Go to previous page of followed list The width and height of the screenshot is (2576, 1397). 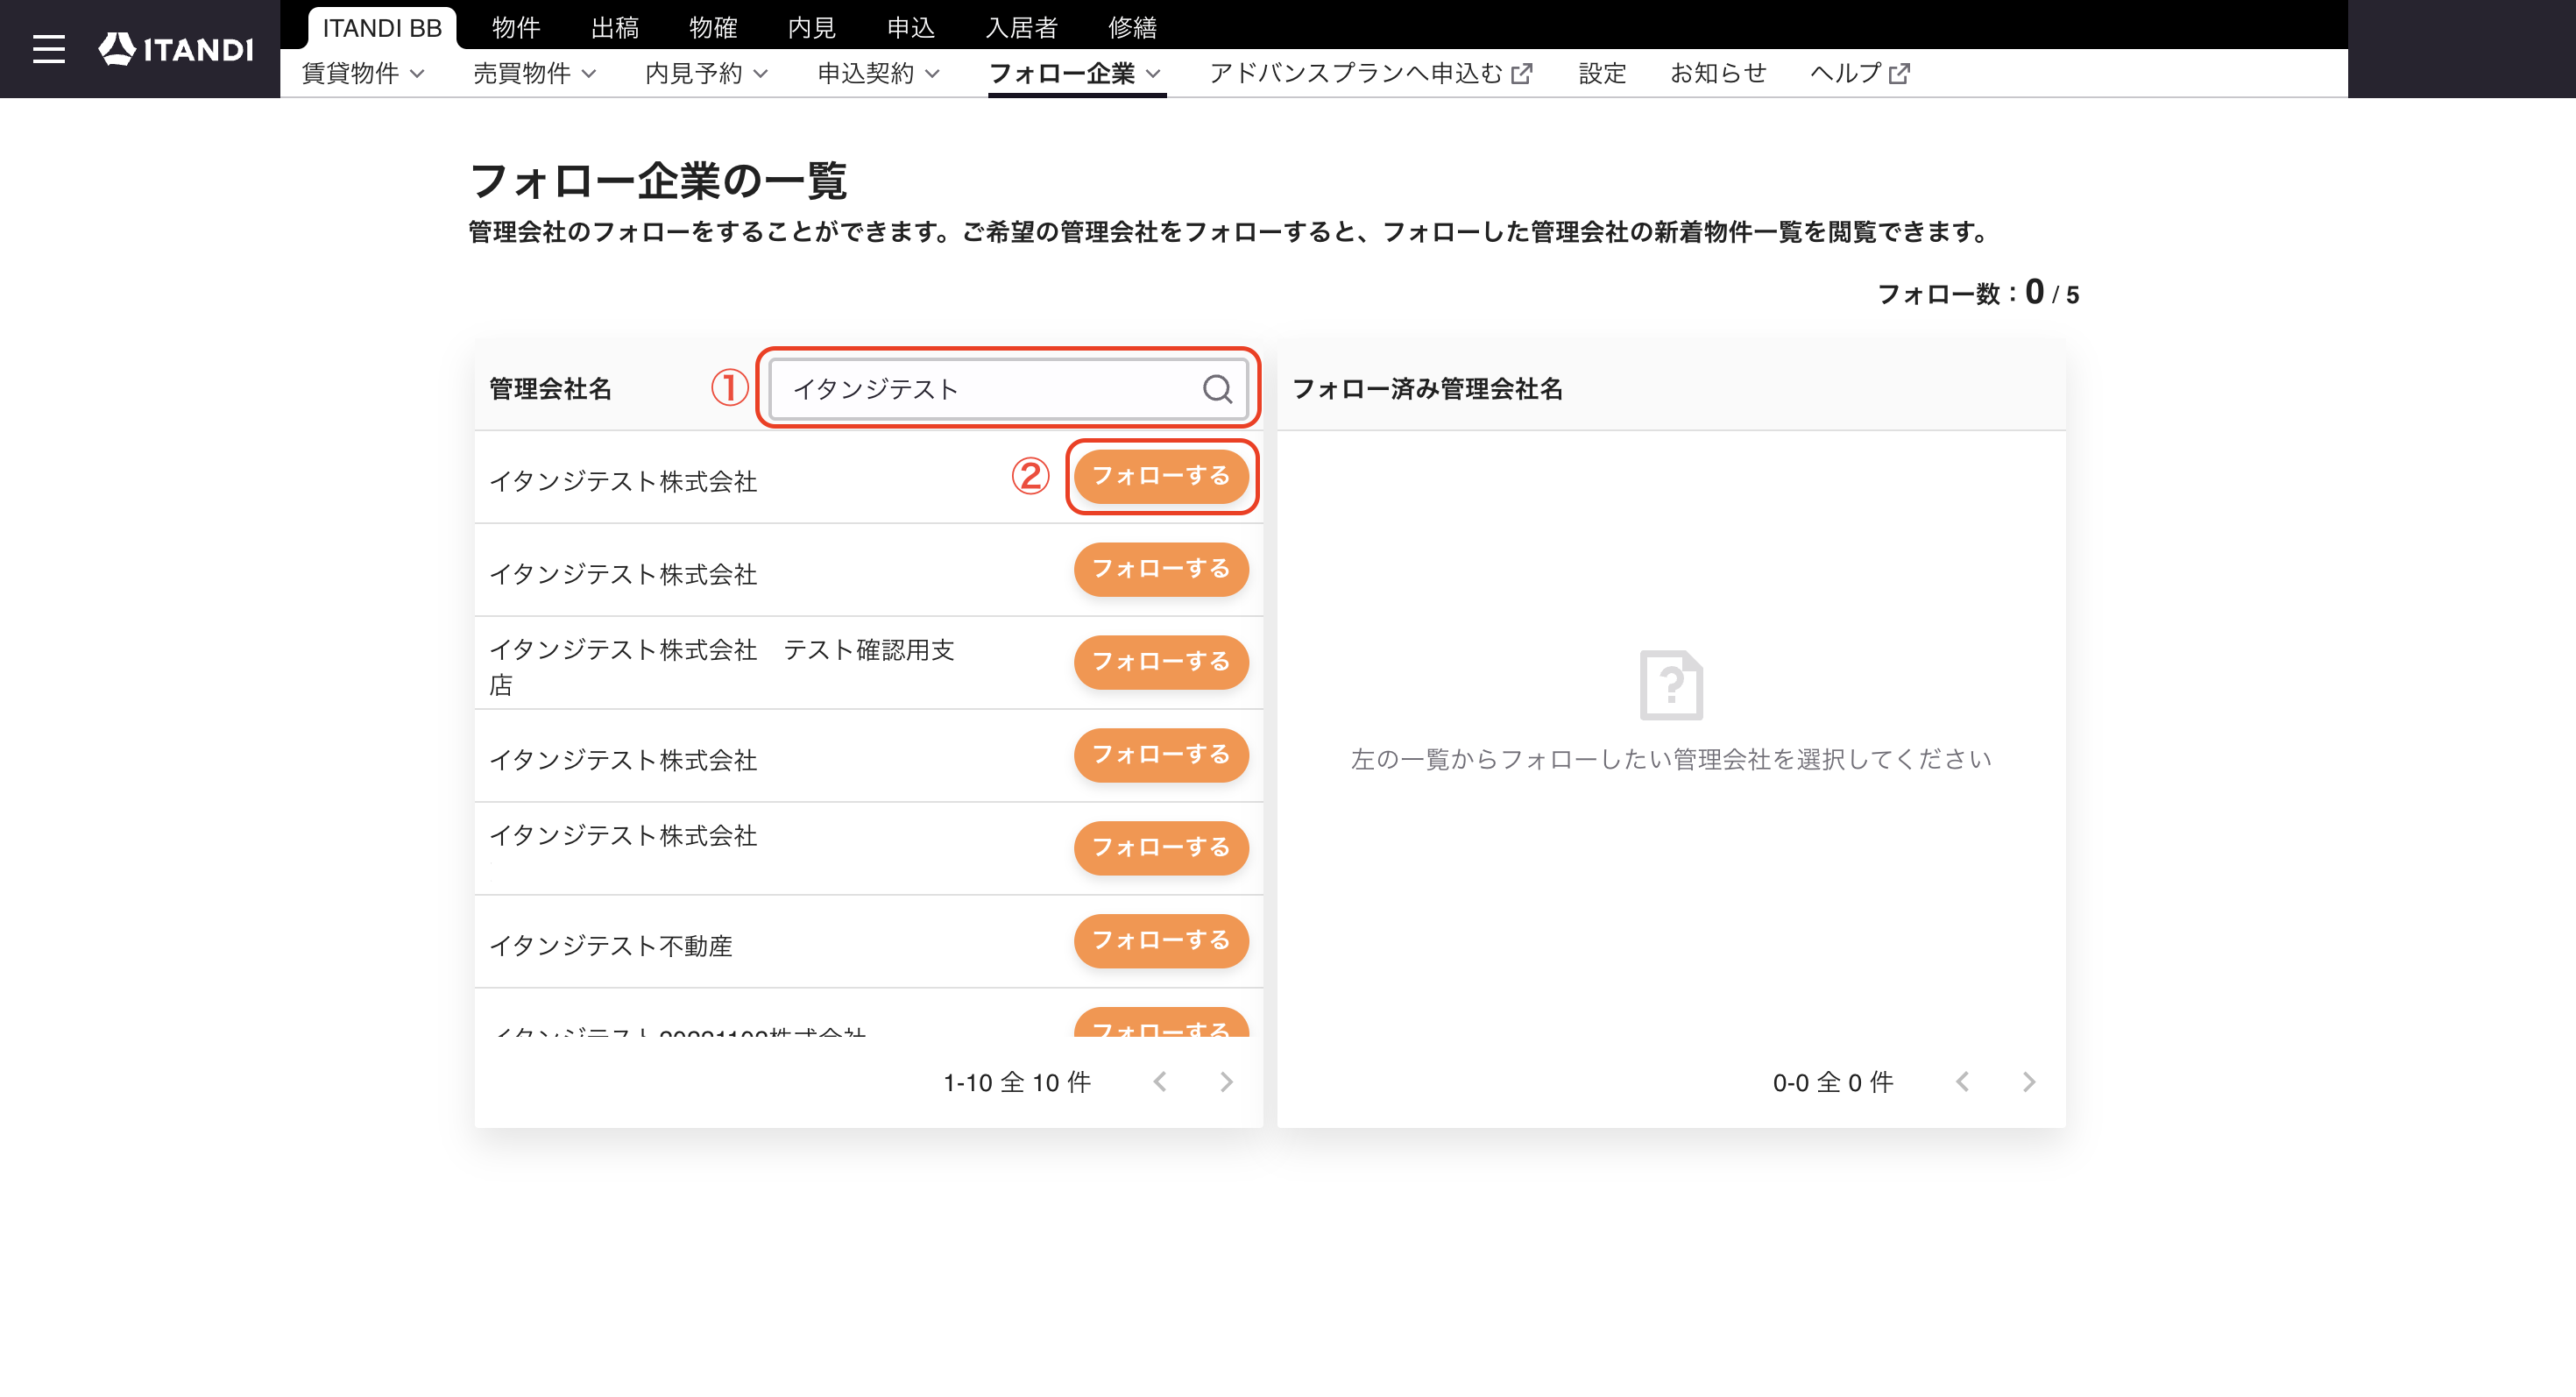[x=1962, y=1081]
